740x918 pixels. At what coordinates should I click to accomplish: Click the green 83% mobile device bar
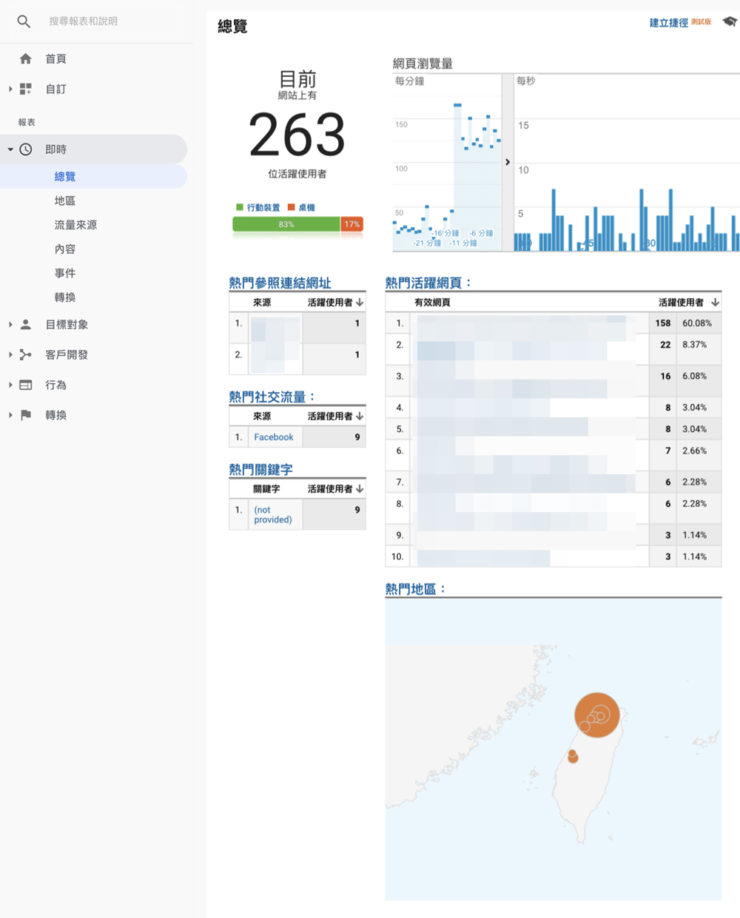coord(286,224)
